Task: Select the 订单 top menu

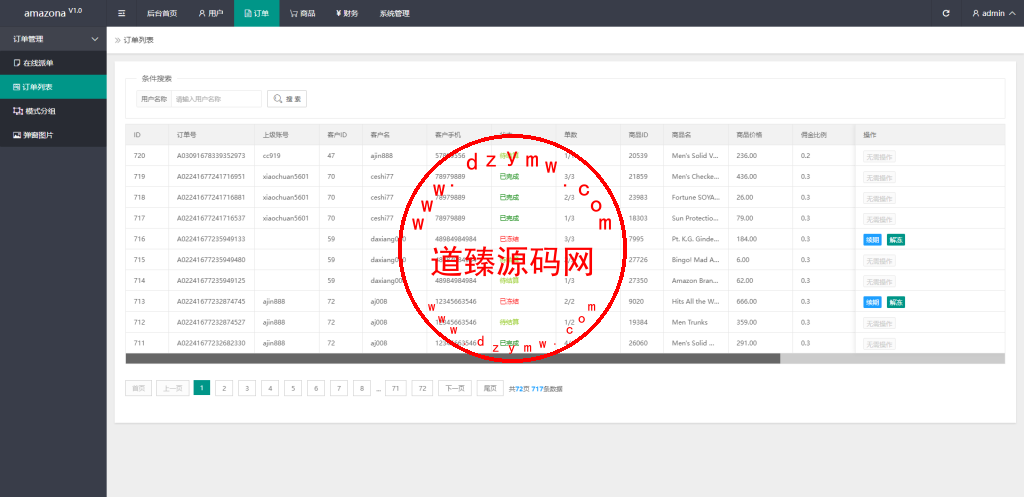Action: coord(257,13)
